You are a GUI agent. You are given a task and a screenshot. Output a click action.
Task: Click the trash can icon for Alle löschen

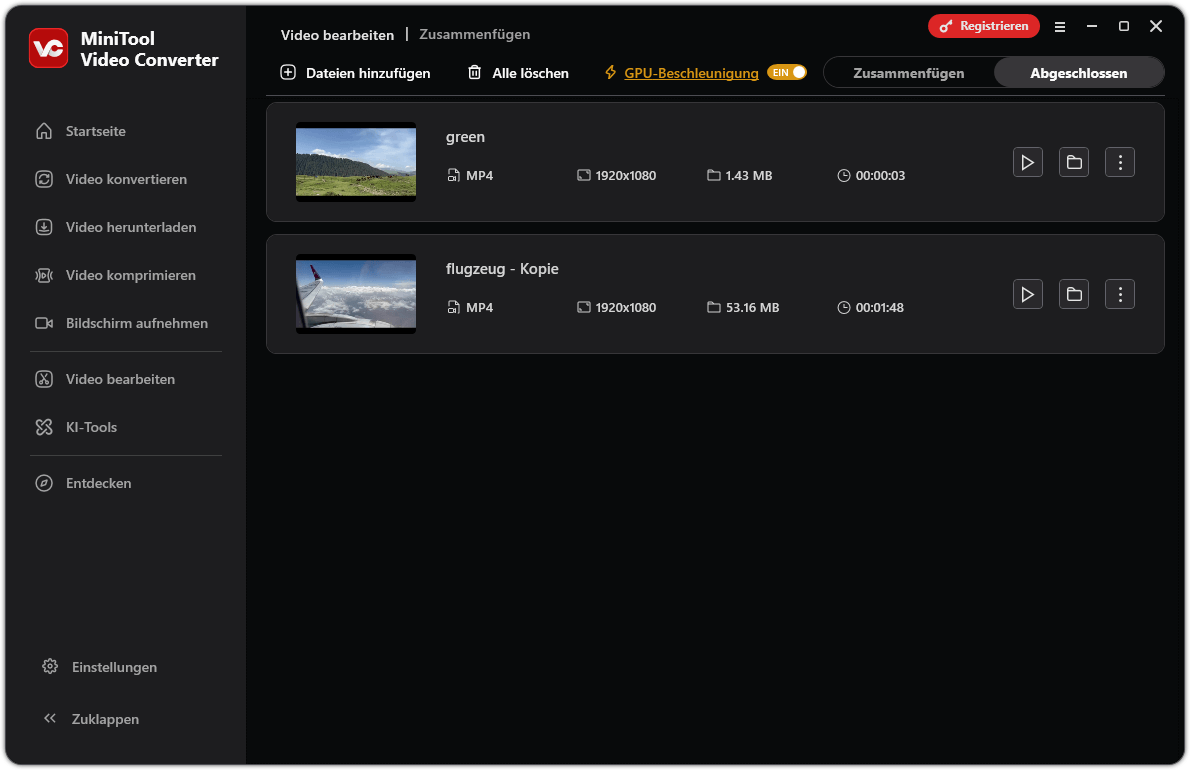coord(474,72)
